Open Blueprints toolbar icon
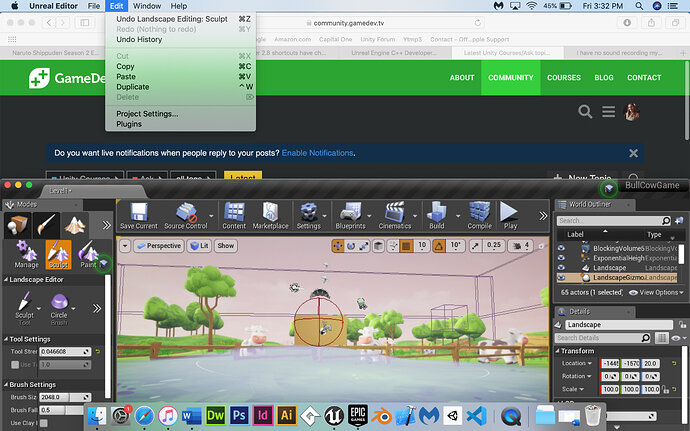The height and width of the screenshot is (431, 690). 350,216
